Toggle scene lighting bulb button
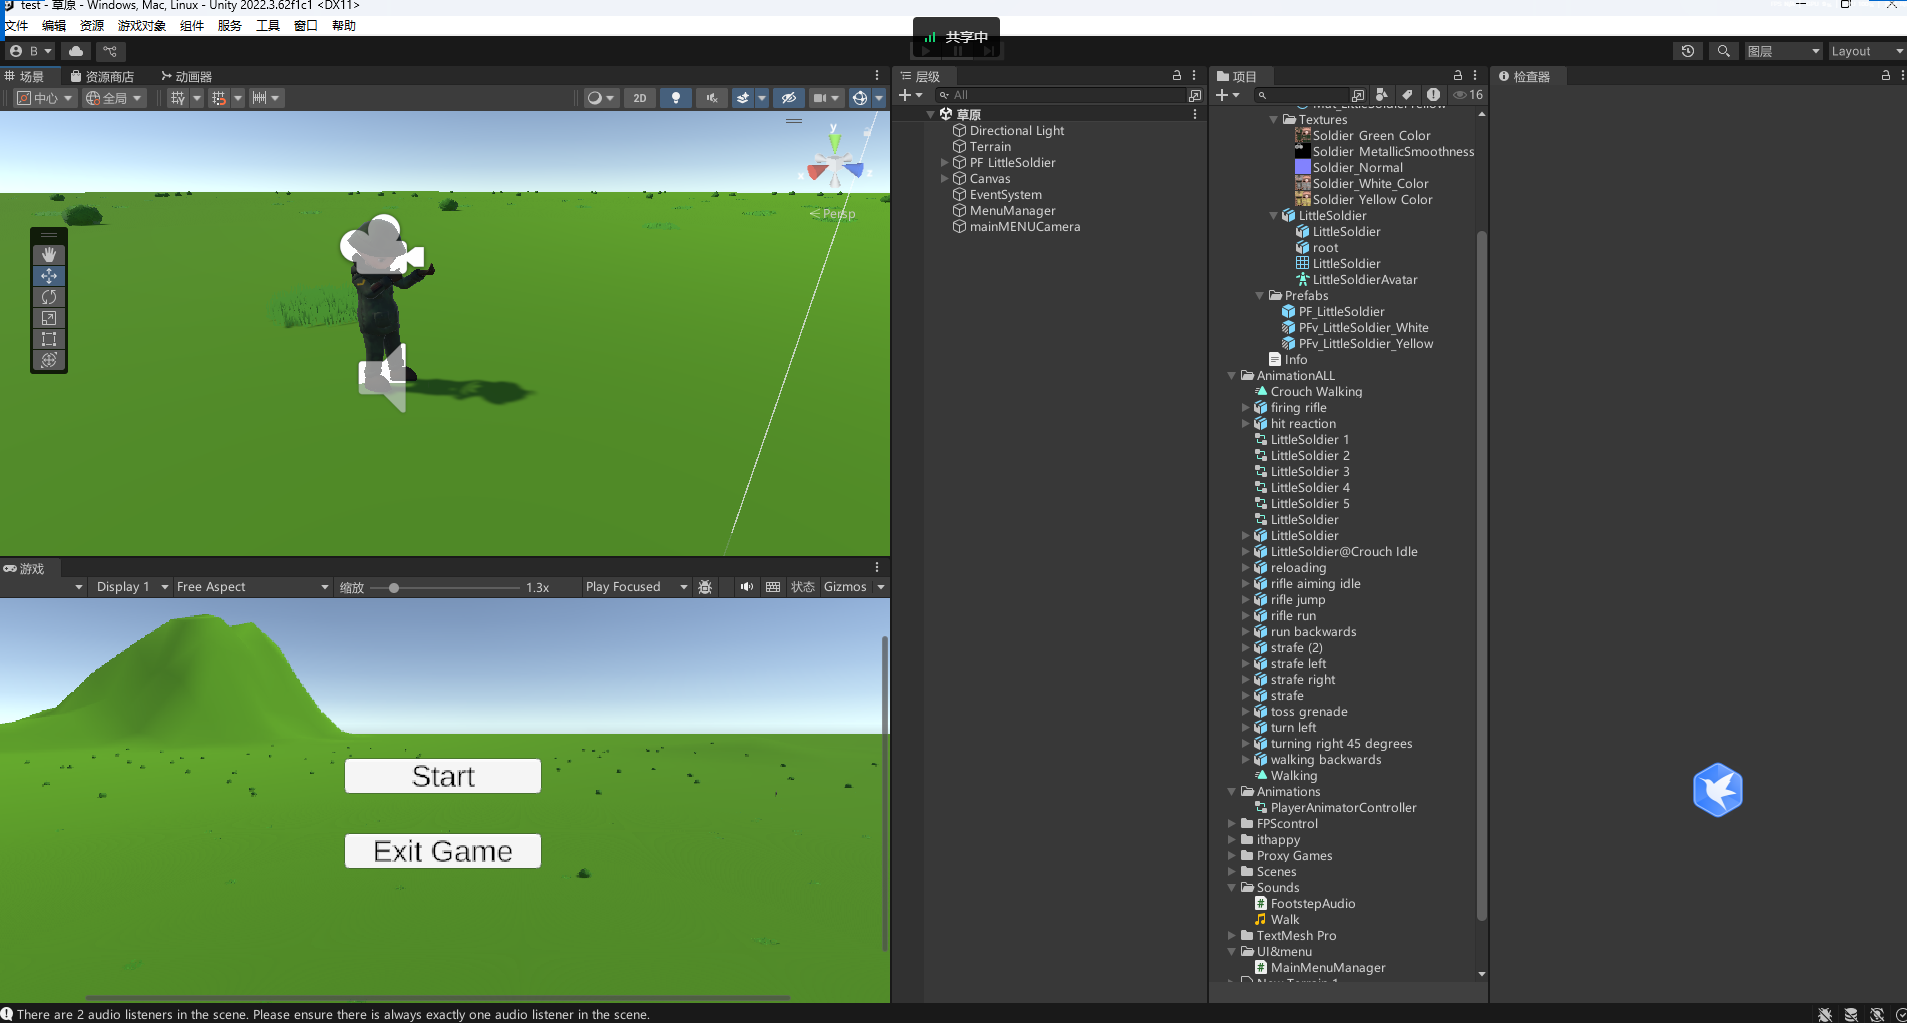Viewport: 1907px width, 1023px height. [x=676, y=98]
